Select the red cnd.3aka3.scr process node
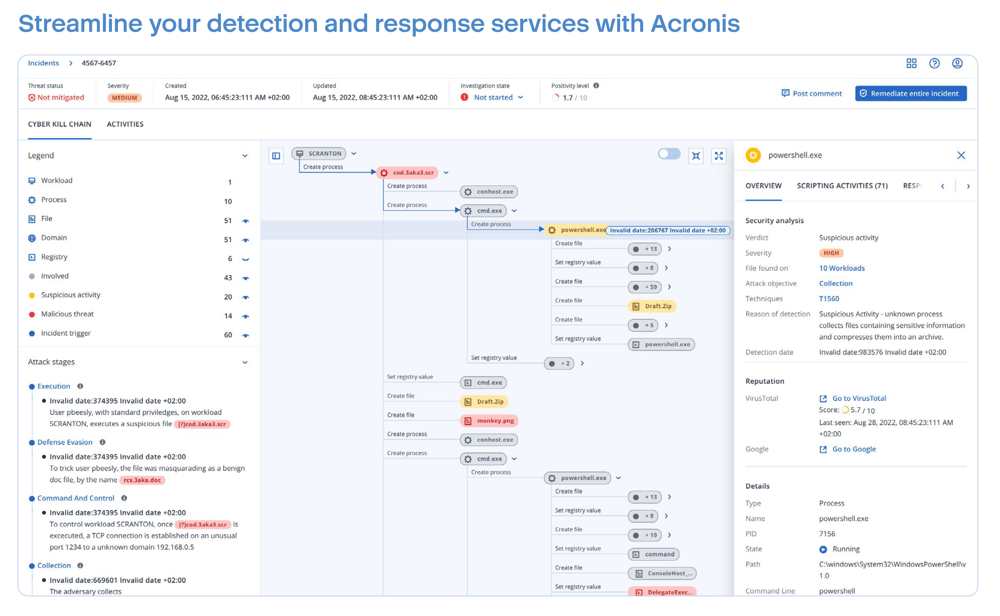 408,172
